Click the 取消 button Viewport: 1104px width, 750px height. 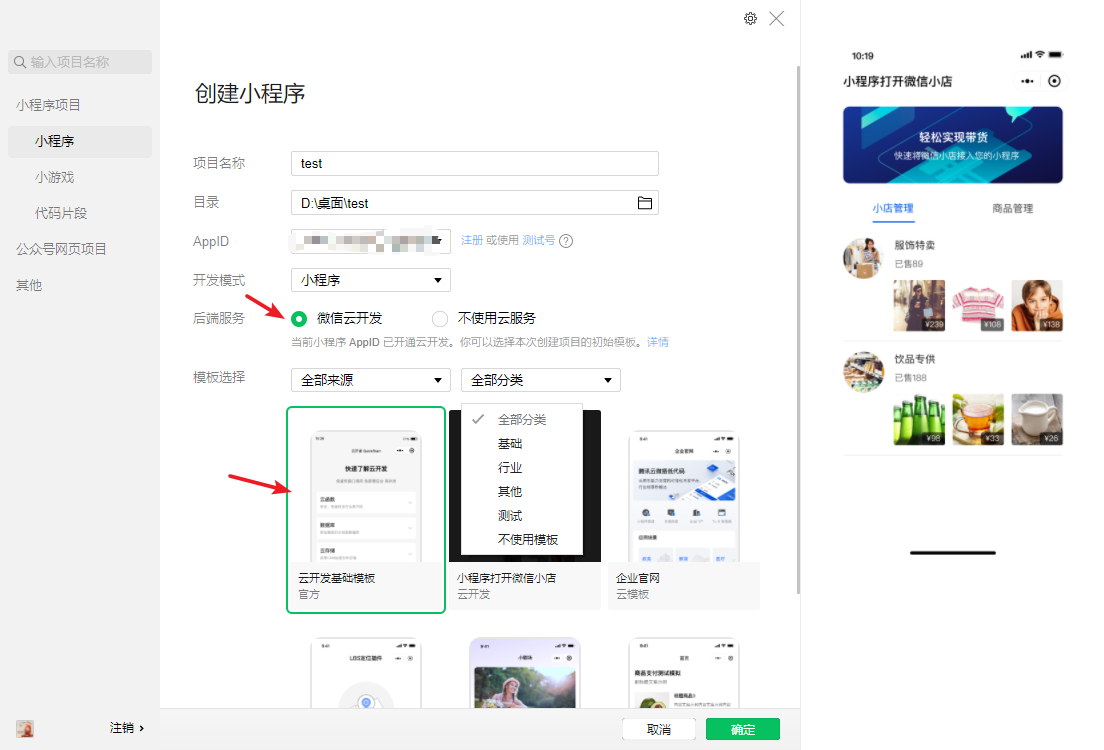pyautogui.click(x=658, y=730)
